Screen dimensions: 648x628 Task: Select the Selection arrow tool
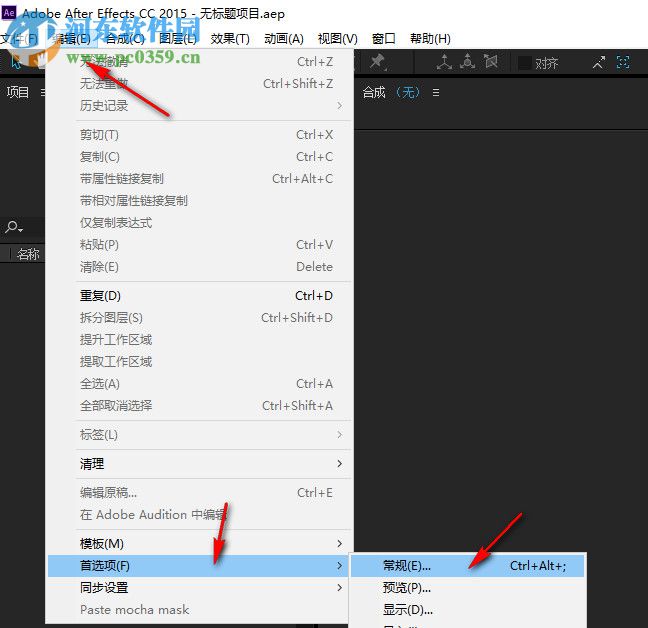click(x=16, y=62)
